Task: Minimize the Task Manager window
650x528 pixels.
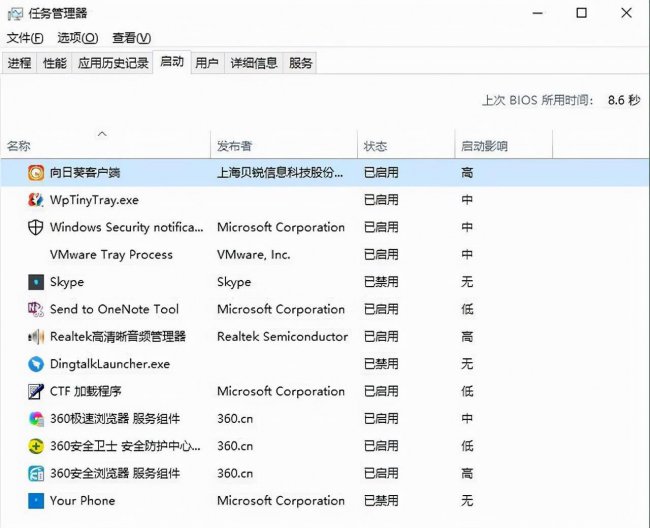Action: click(538, 13)
